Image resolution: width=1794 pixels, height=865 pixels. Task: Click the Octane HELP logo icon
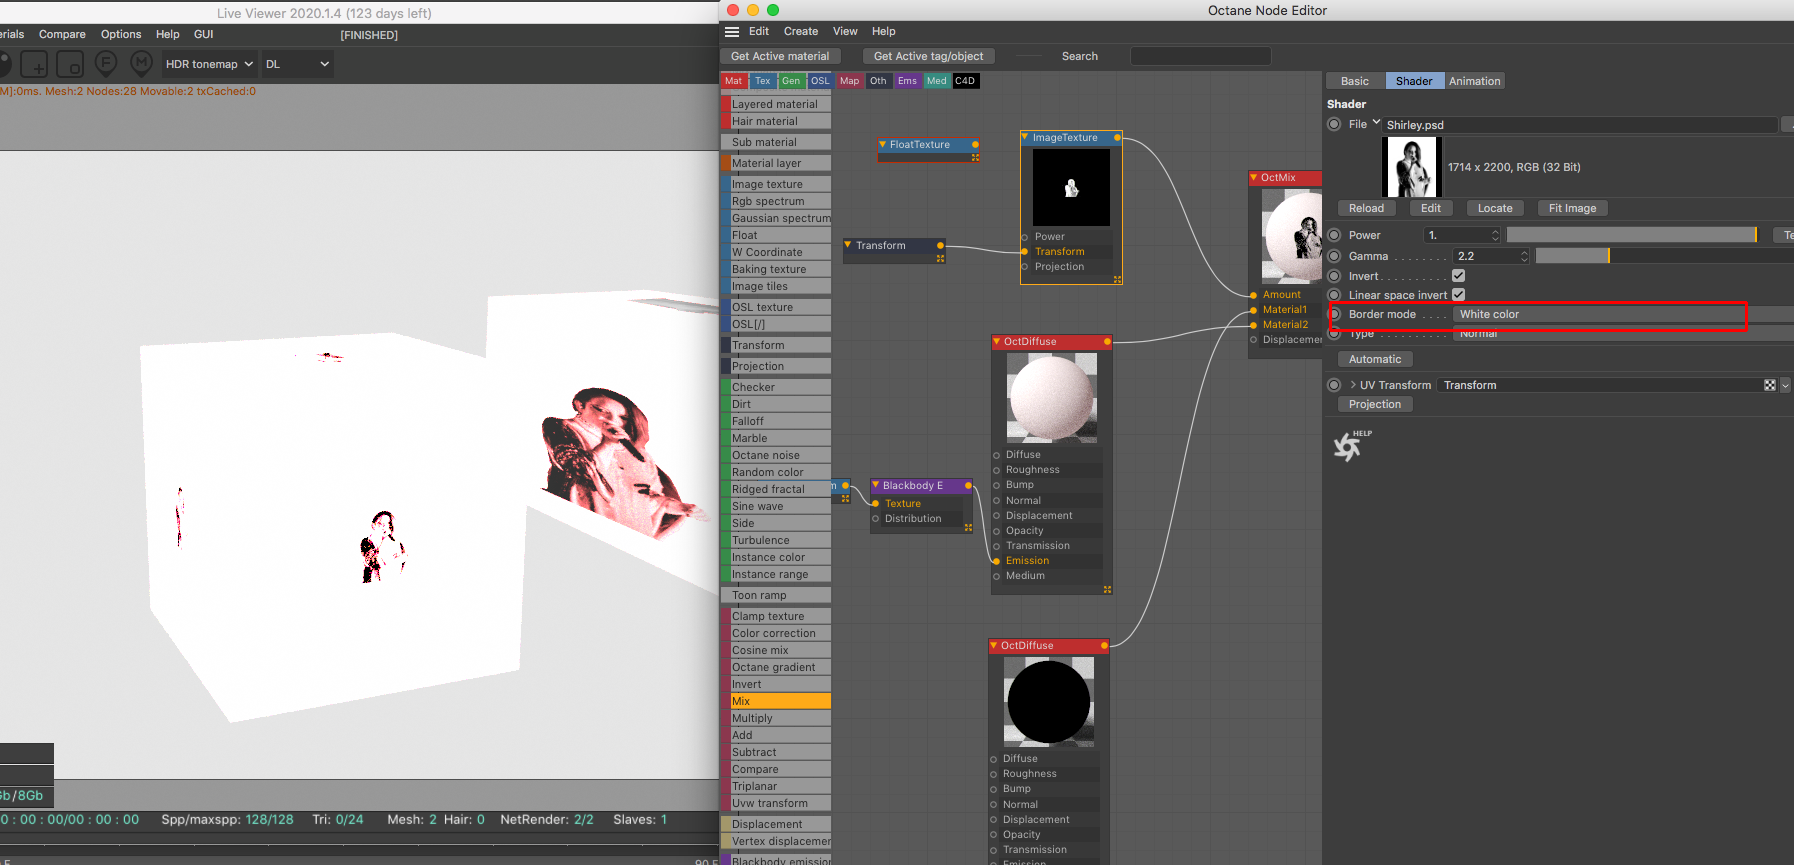click(1351, 445)
